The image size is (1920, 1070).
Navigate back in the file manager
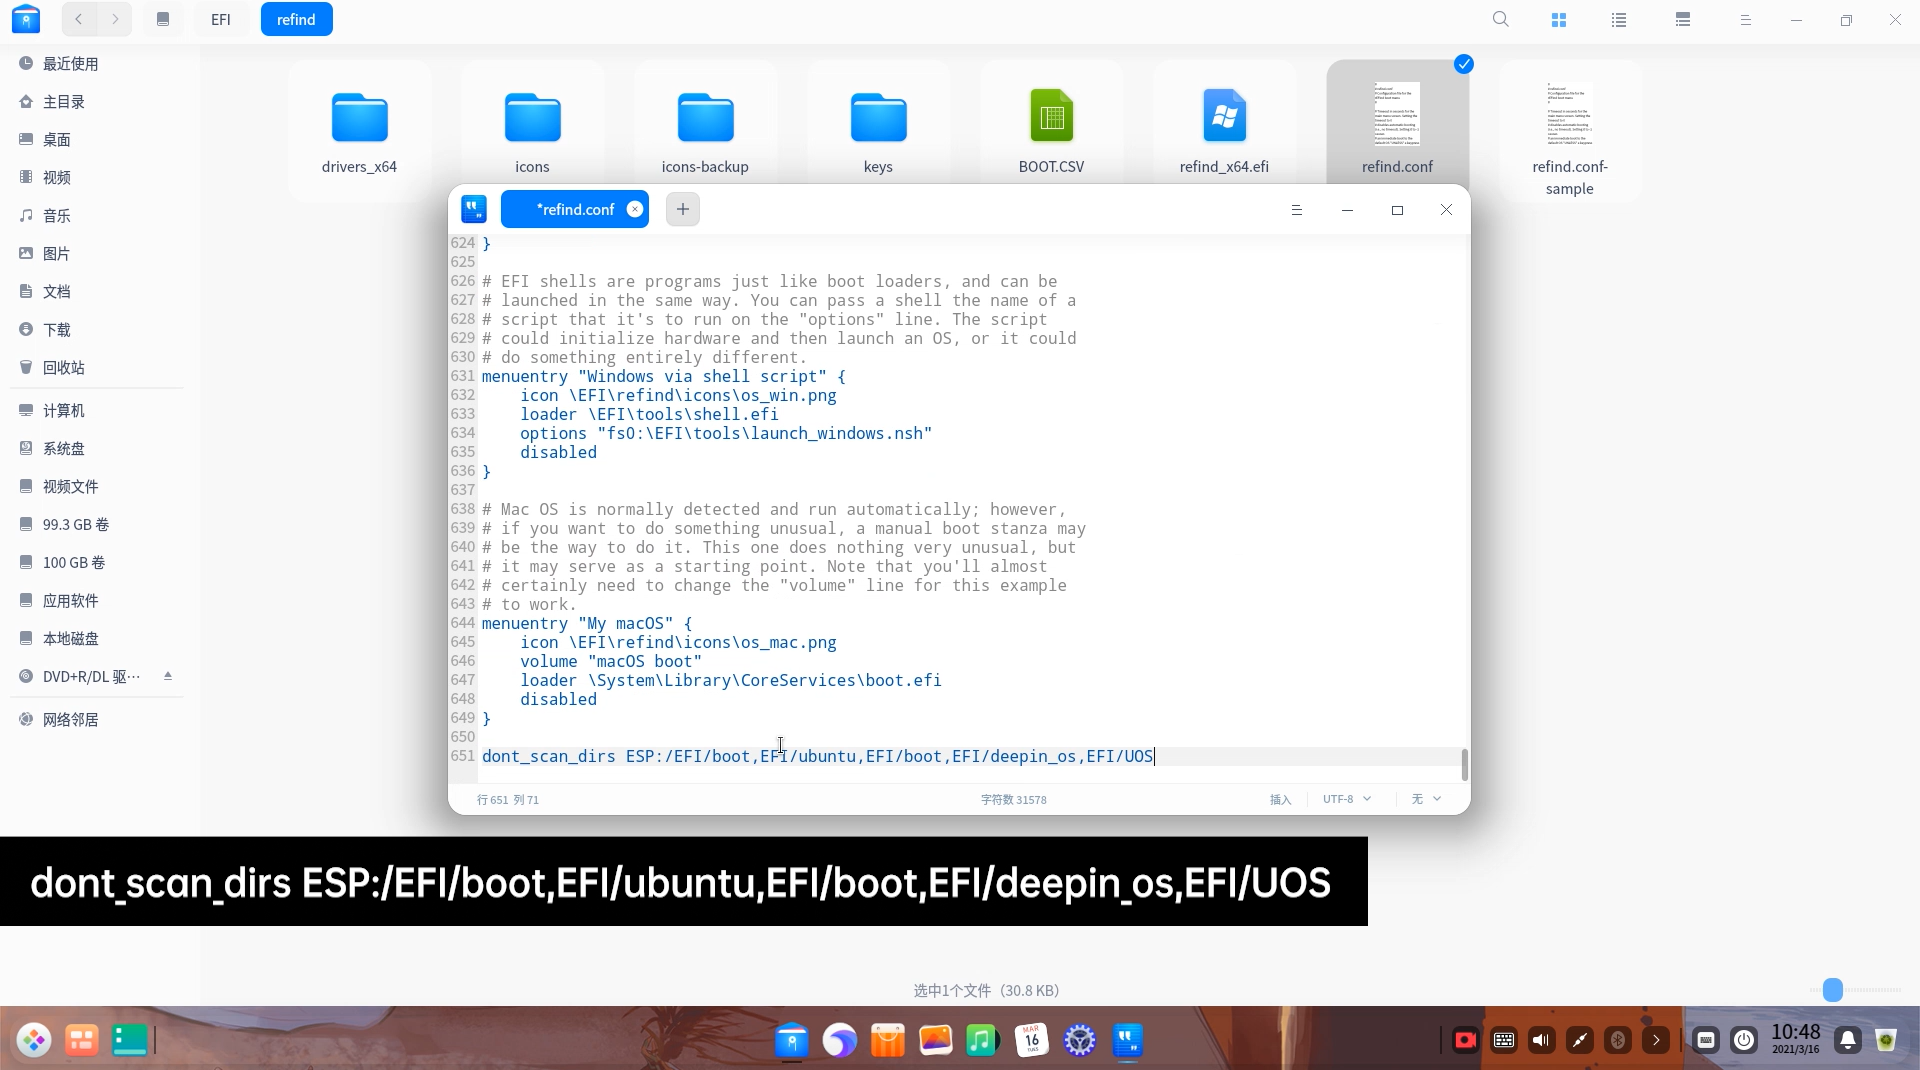(78, 19)
